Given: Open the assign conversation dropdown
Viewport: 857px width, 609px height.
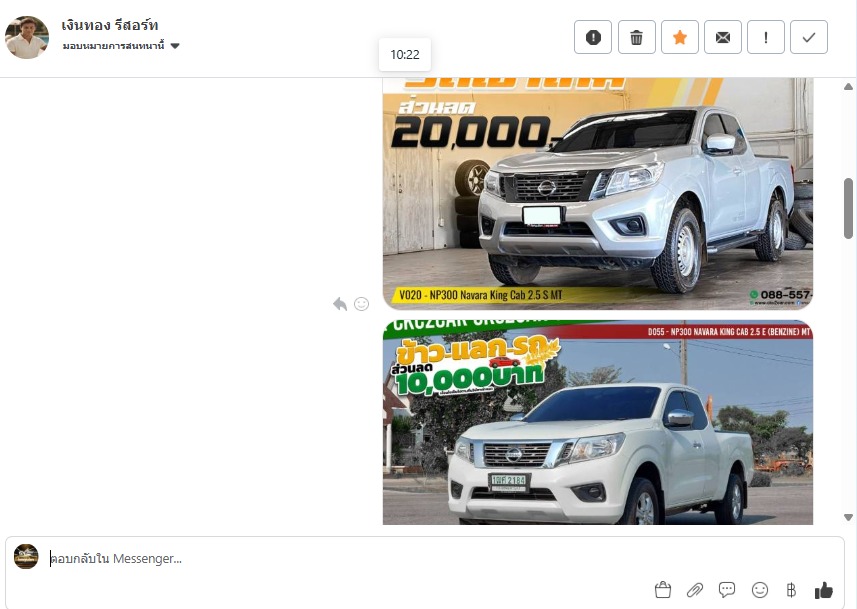Looking at the screenshot, I should point(121,46).
